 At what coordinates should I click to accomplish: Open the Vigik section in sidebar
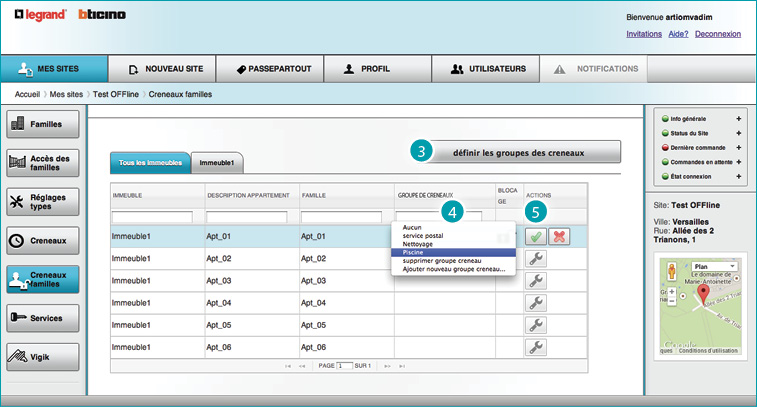point(41,356)
